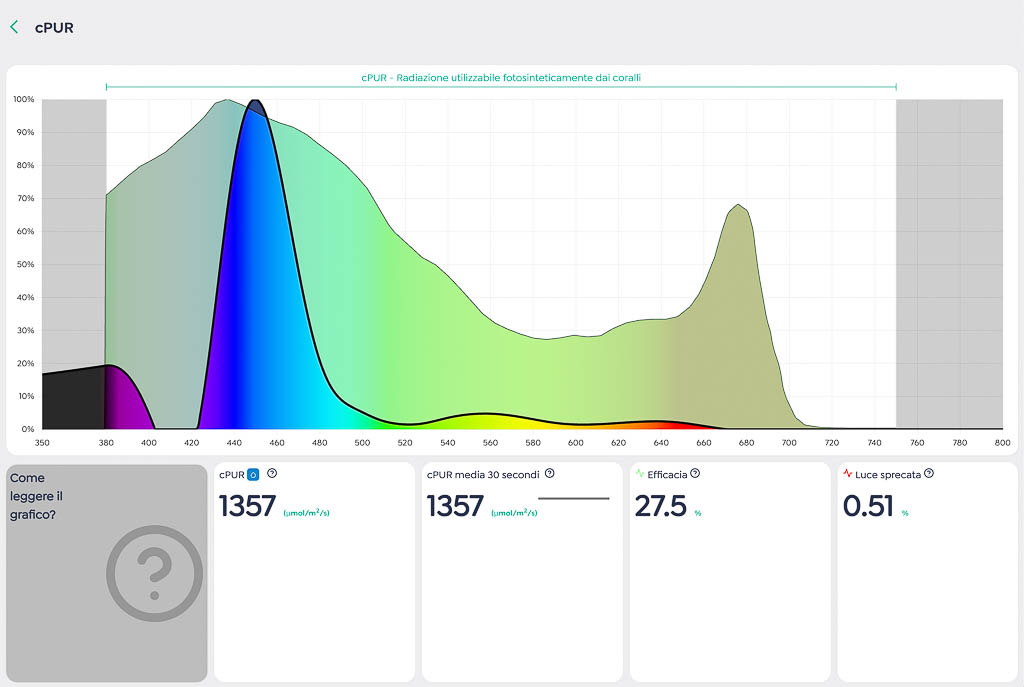Viewport: 1024px width, 687px height.
Task: Click the cPUR page title in header
Action: [x=54, y=28]
